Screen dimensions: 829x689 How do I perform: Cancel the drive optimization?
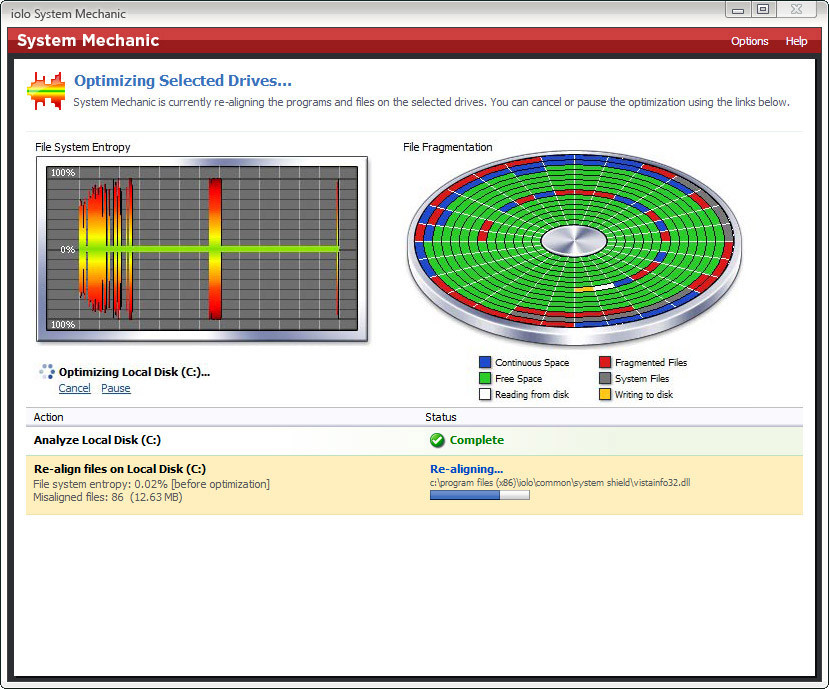coord(75,388)
